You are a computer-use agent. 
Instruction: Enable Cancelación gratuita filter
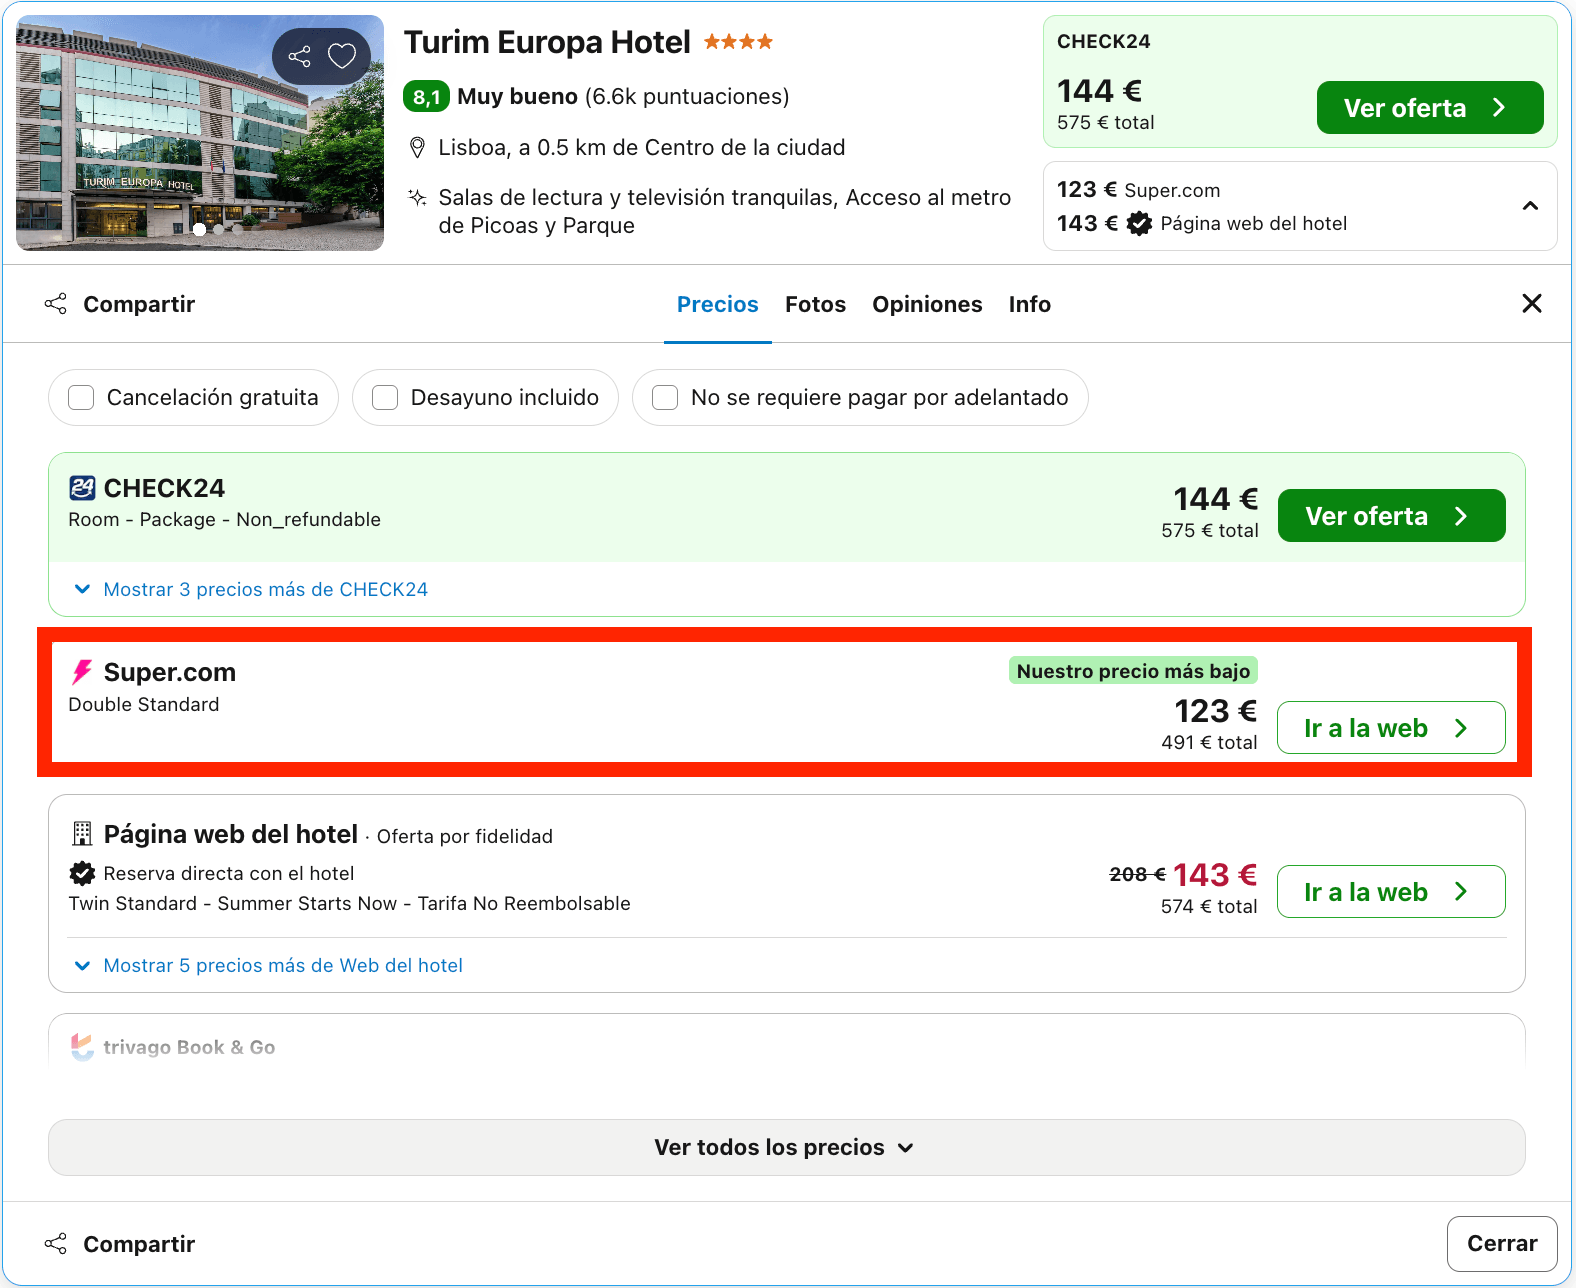(x=81, y=398)
